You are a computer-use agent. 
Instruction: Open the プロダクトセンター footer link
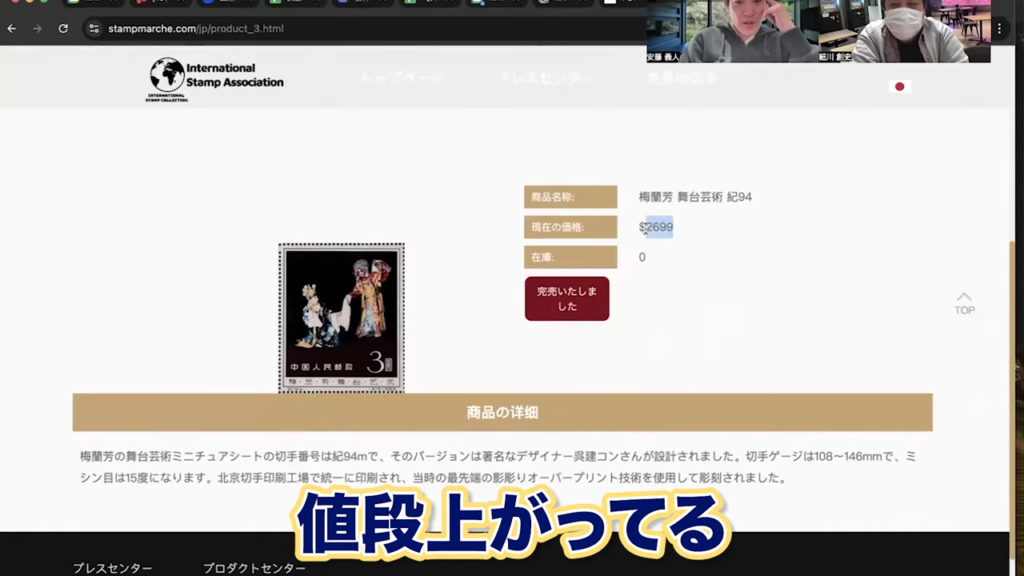tap(254, 568)
